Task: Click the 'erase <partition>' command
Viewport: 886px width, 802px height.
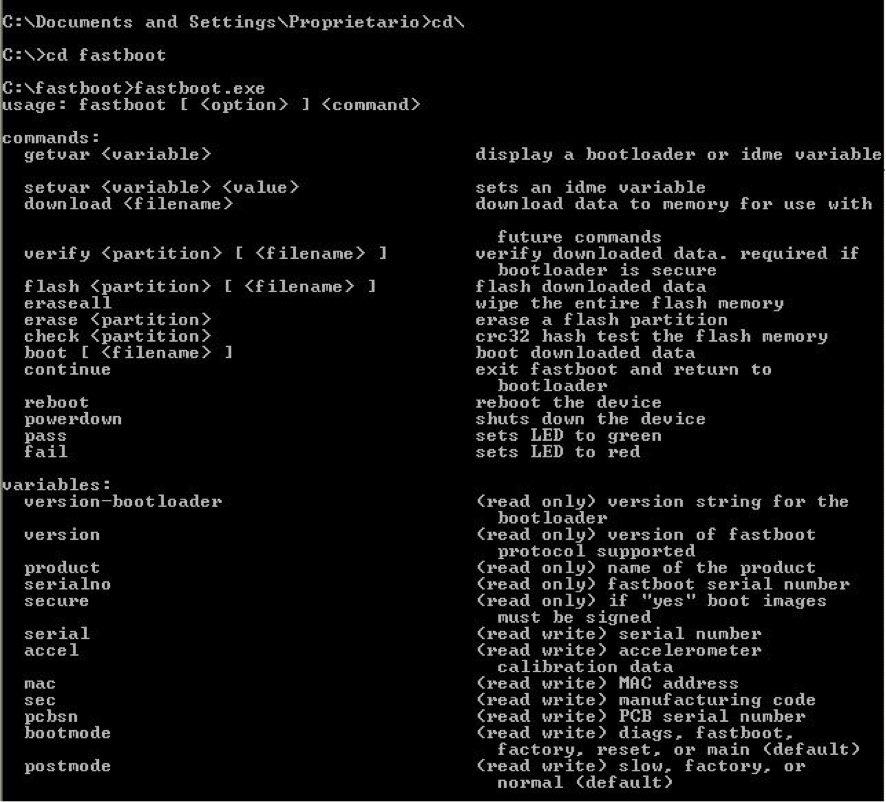Action: pos(118,320)
